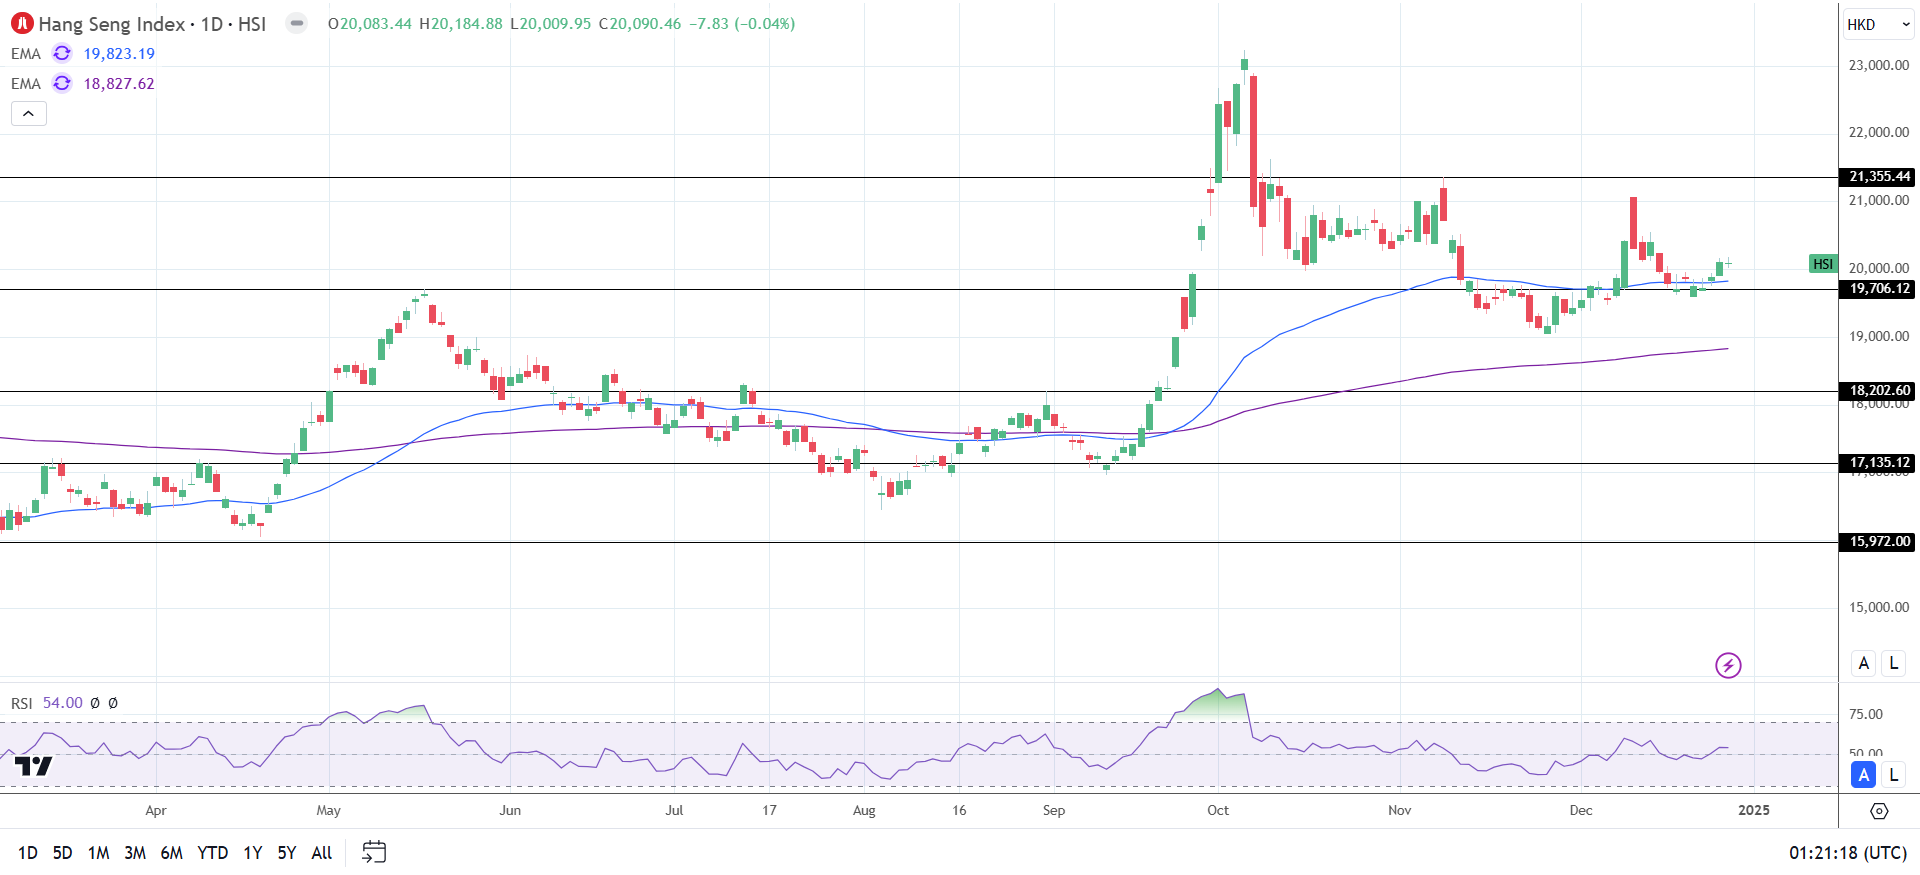This screenshot has width=1920, height=875.
Task: Select the 1D time range
Action: (x=28, y=853)
